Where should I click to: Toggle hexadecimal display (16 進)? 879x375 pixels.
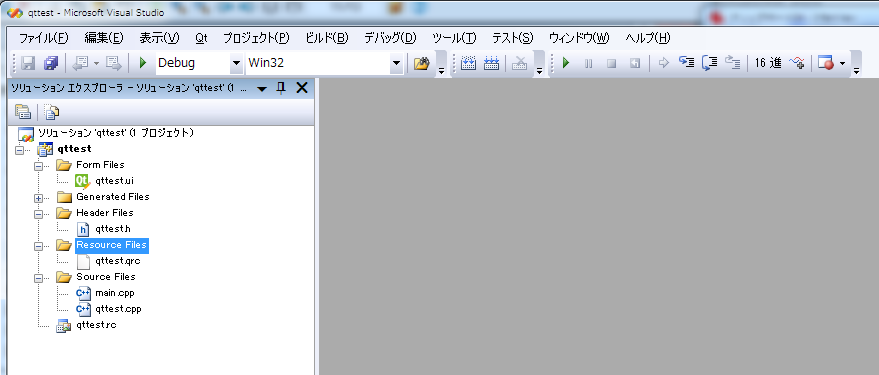[767, 63]
